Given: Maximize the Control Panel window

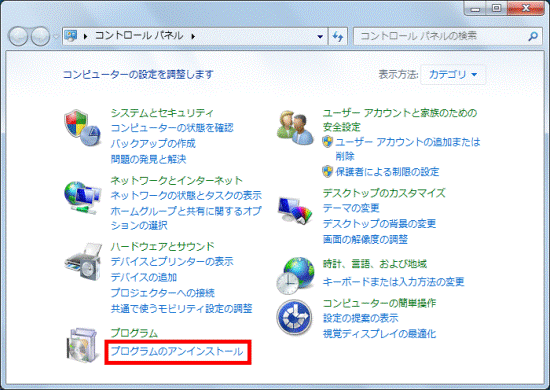Looking at the screenshot, I should [496, 8].
